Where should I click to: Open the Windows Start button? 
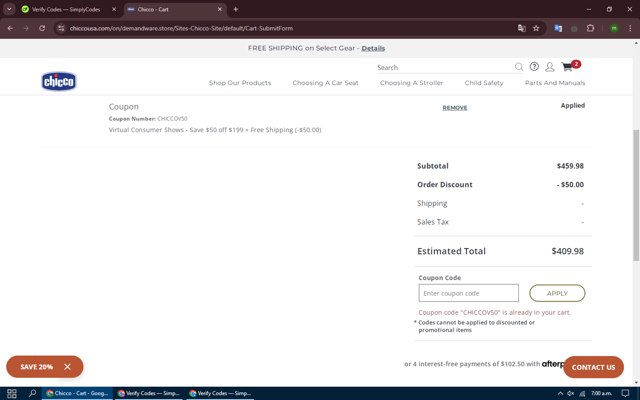(x=11, y=393)
